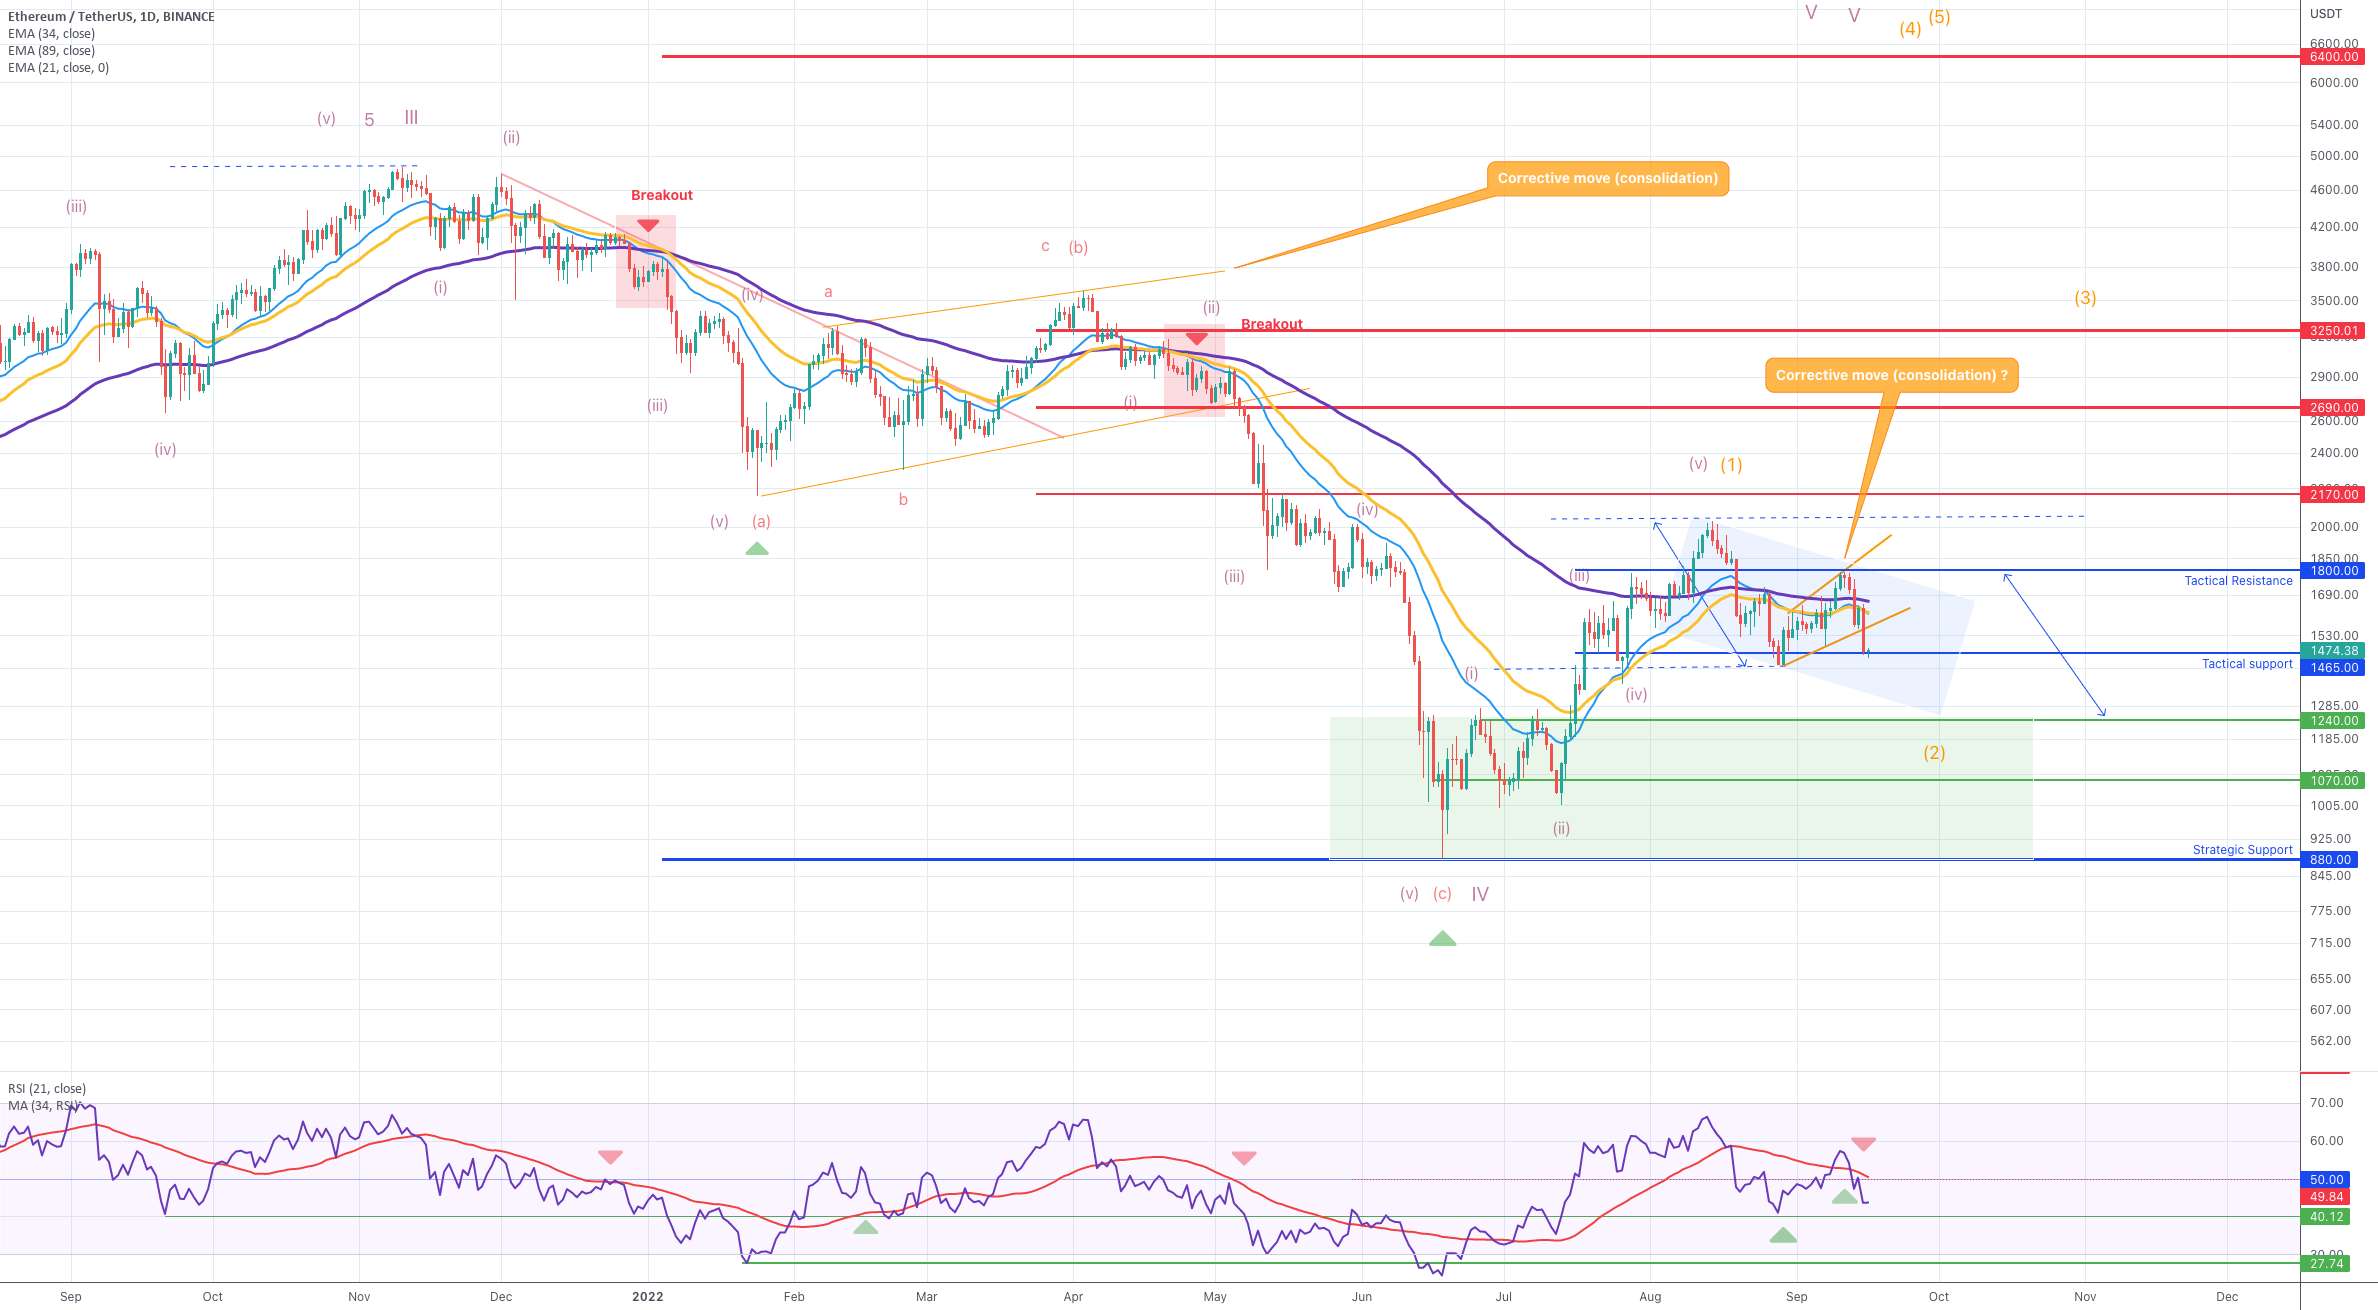Select the orange (5) wave label
The image size is (2378, 1310).
coord(1939,17)
